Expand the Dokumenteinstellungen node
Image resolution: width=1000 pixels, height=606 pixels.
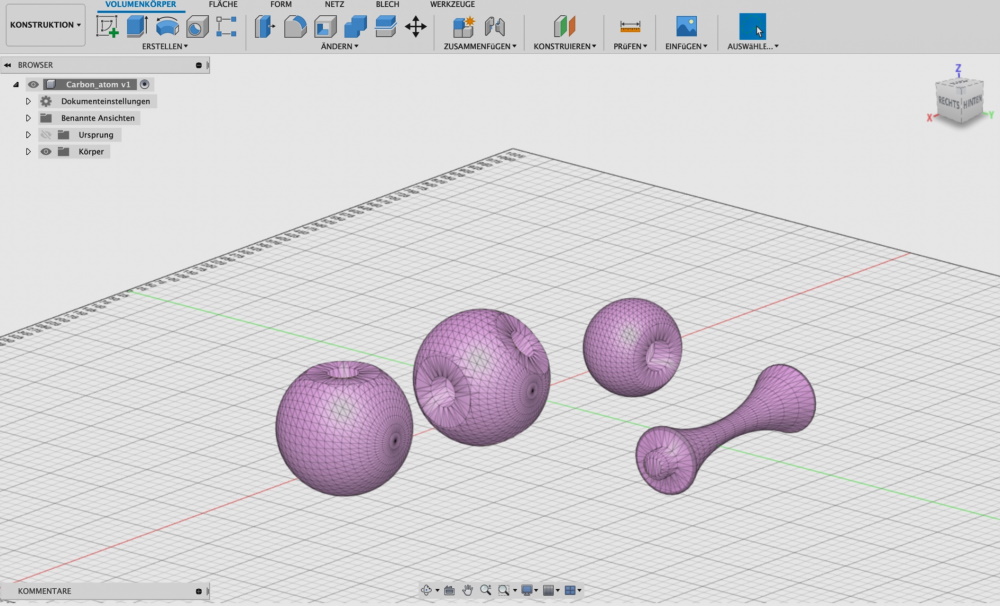pos(28,101)
